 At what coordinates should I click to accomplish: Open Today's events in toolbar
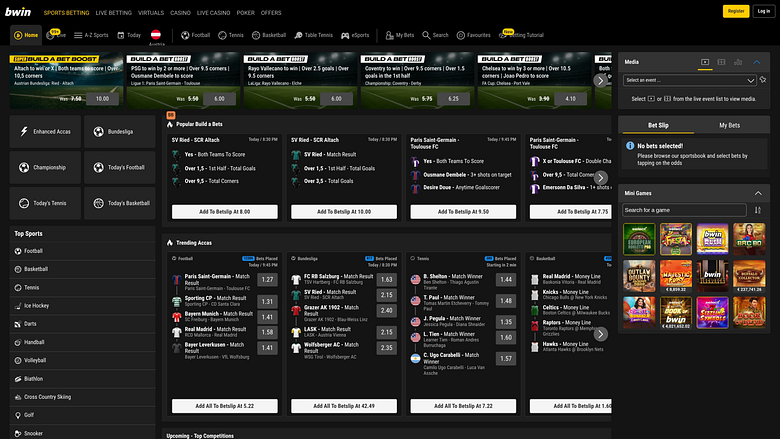[x=129, y=35]
